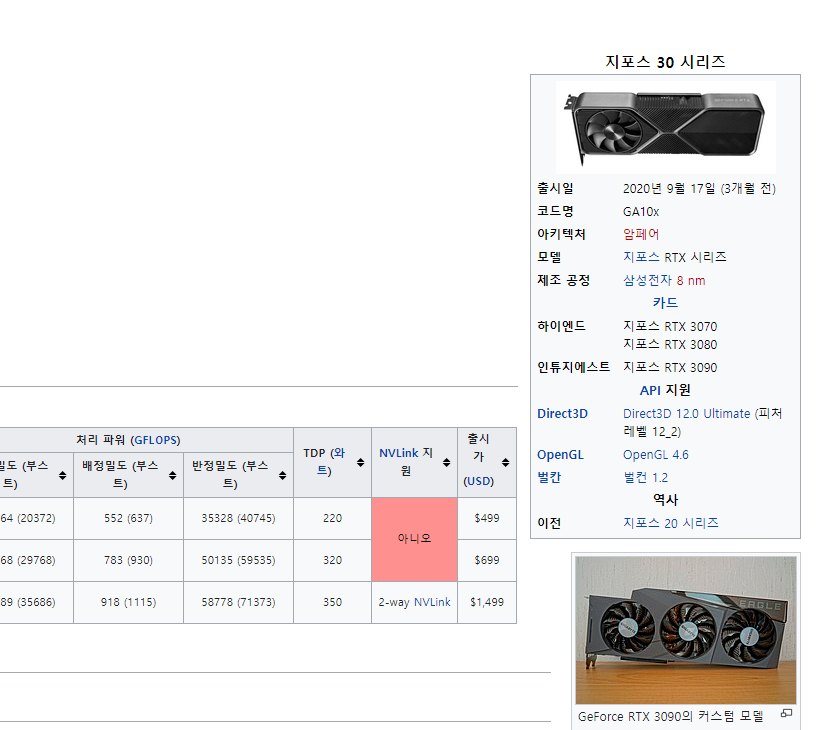Sort table by 출시가 (USD) arrows
This screenshot has height=730, width=820.
(x=505, y=463)
